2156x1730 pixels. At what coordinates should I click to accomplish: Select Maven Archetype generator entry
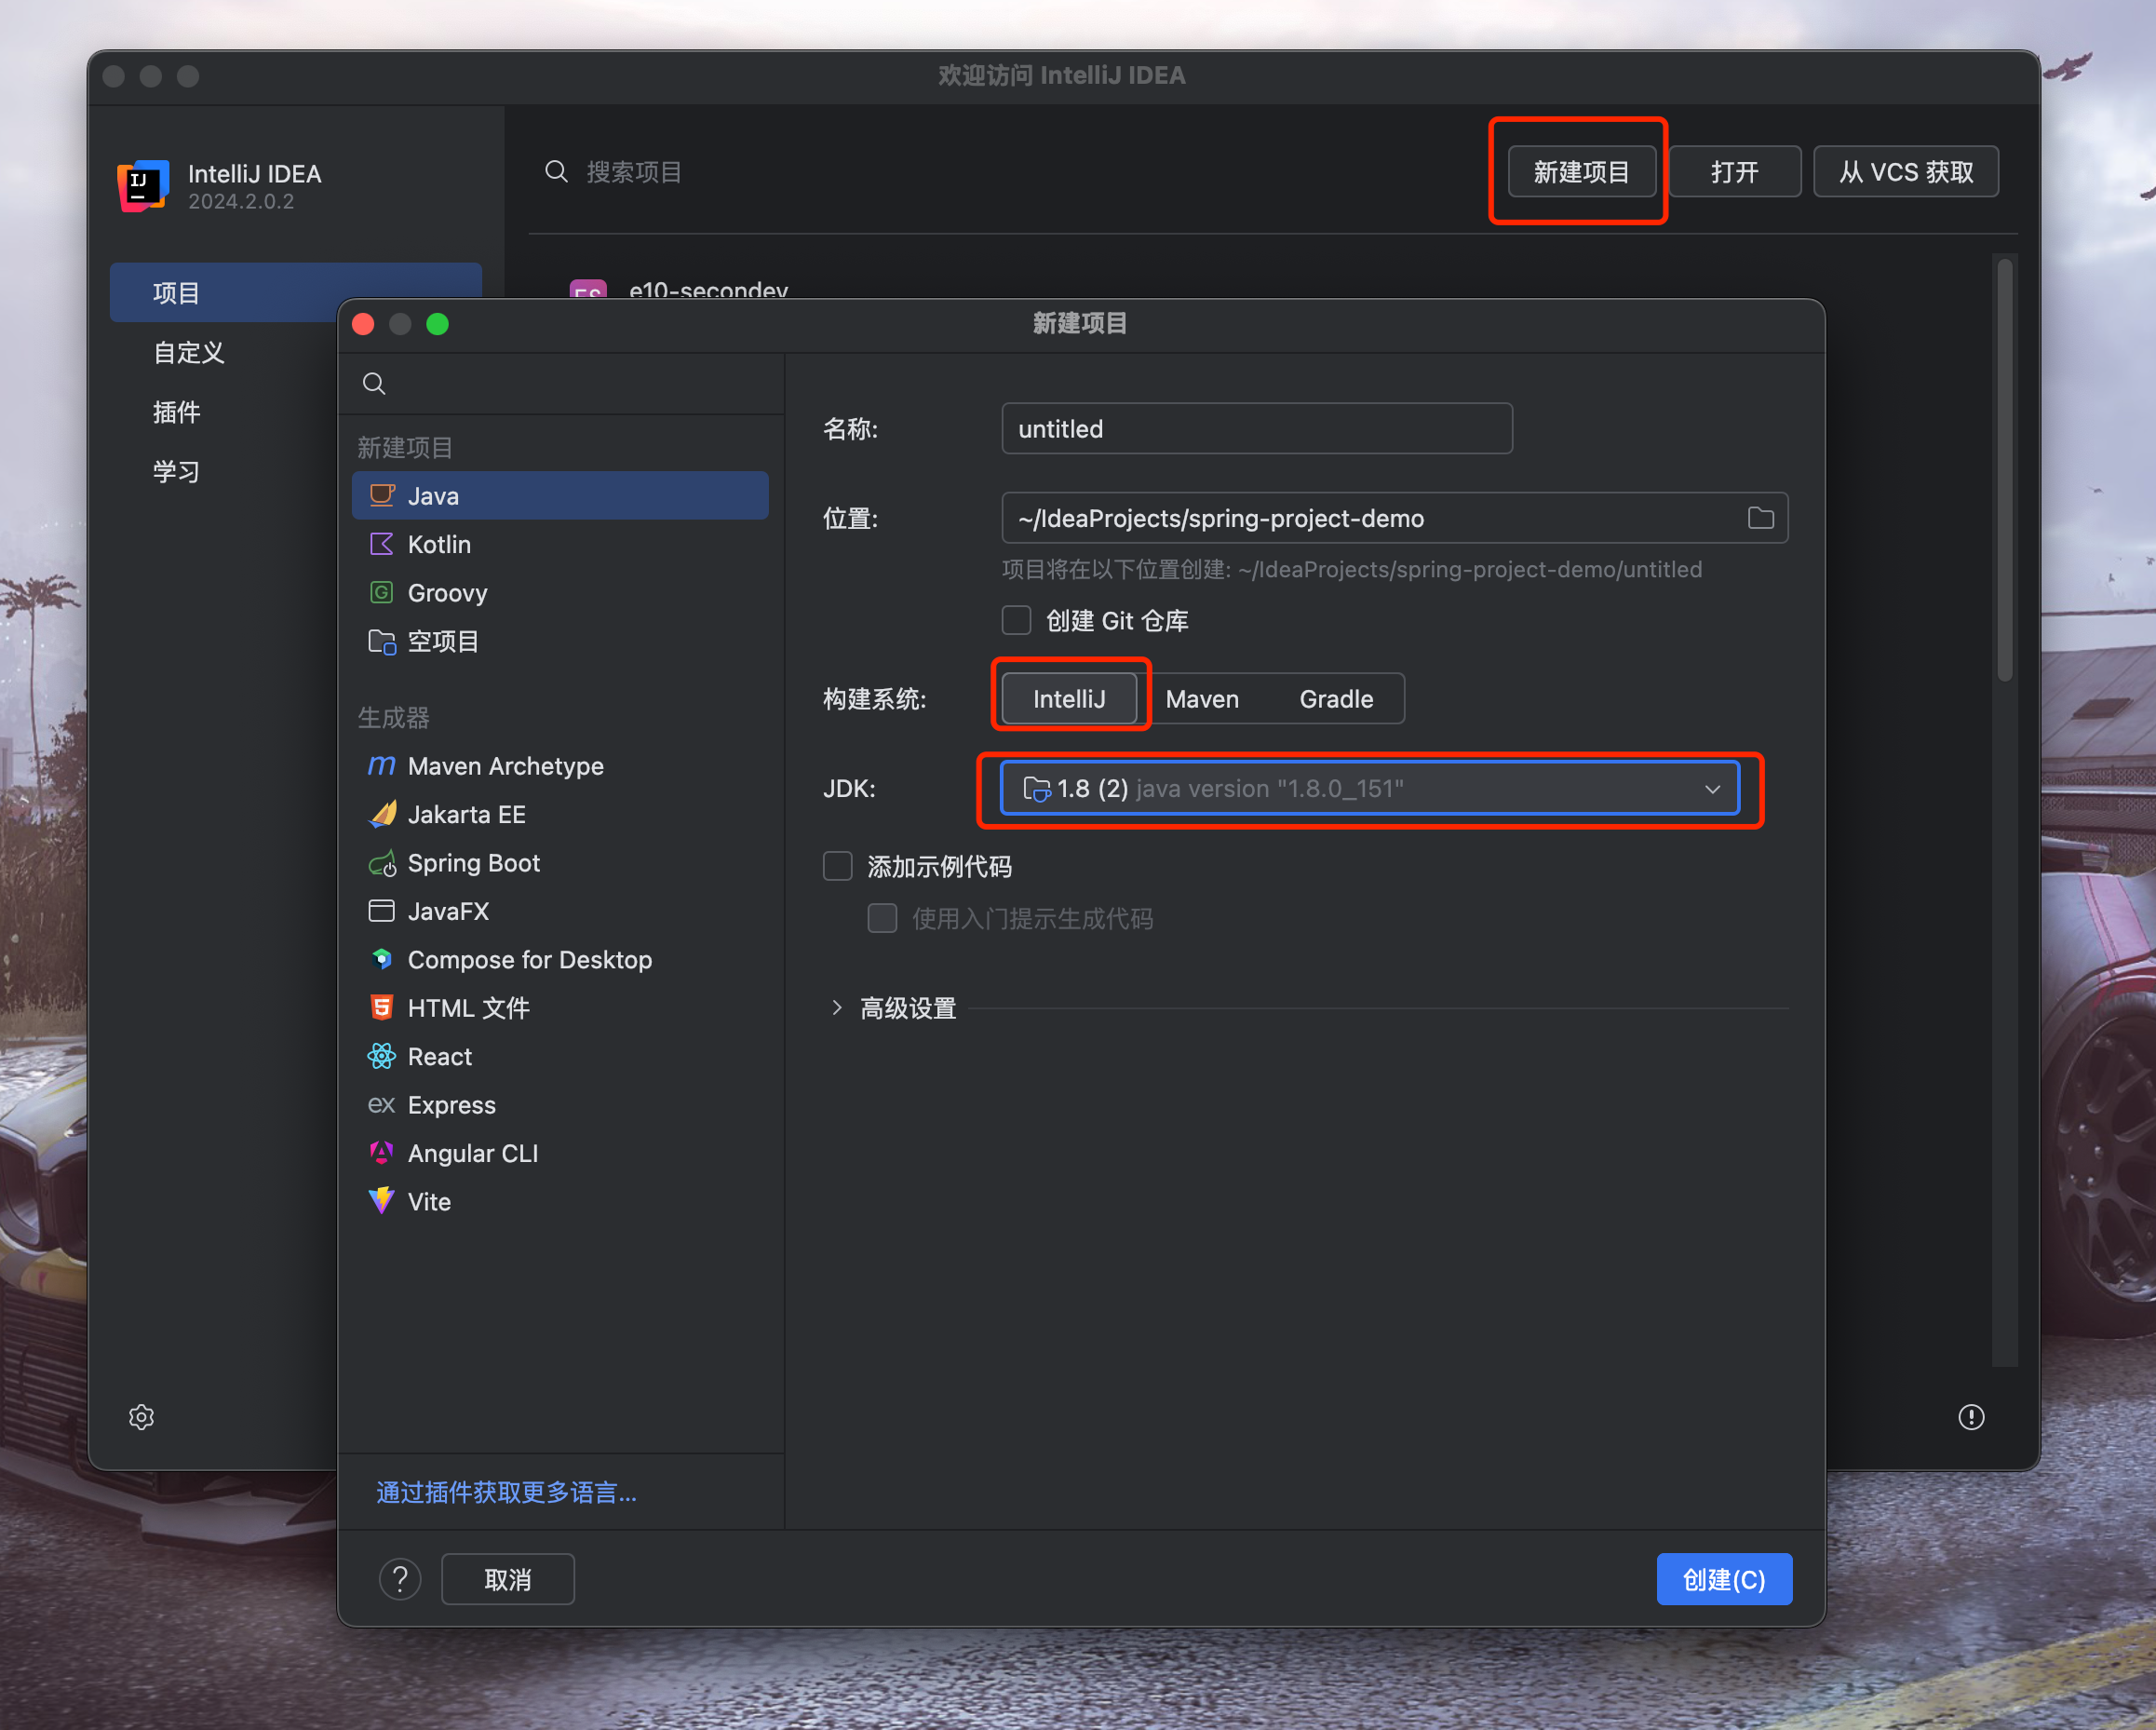[560, 766]
